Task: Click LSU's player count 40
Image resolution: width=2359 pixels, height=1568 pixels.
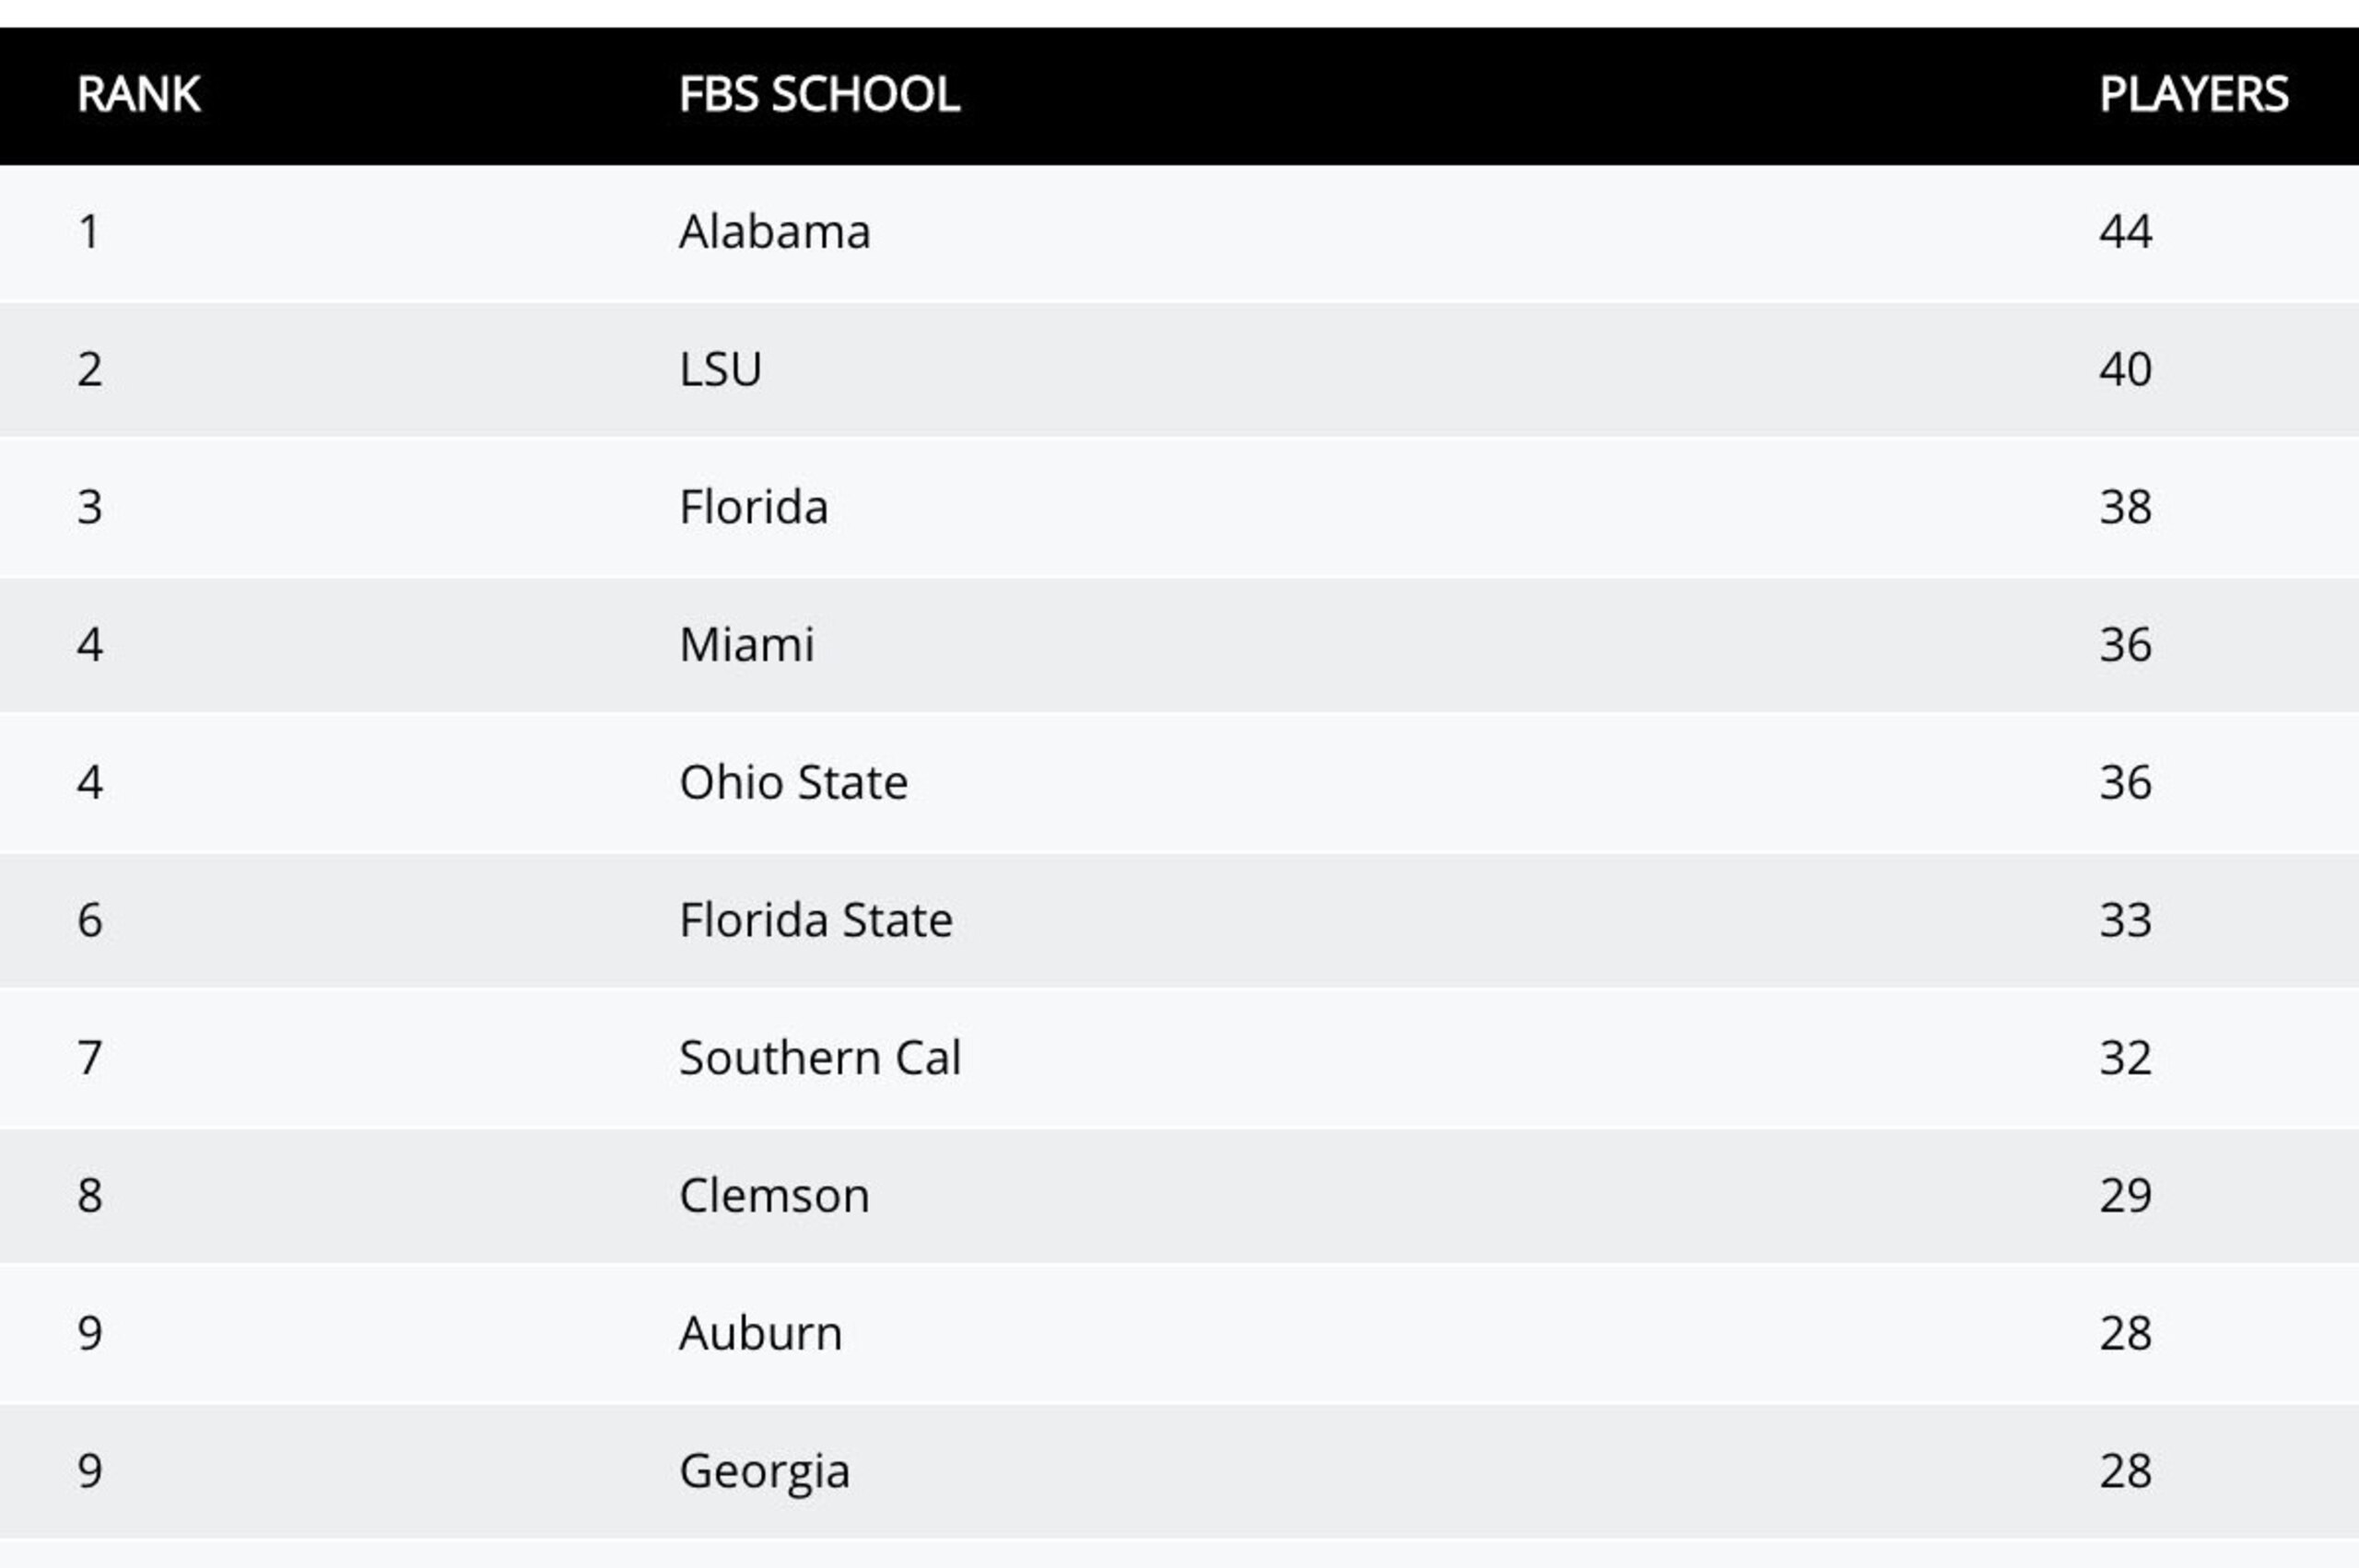Action: [2125, 370]
